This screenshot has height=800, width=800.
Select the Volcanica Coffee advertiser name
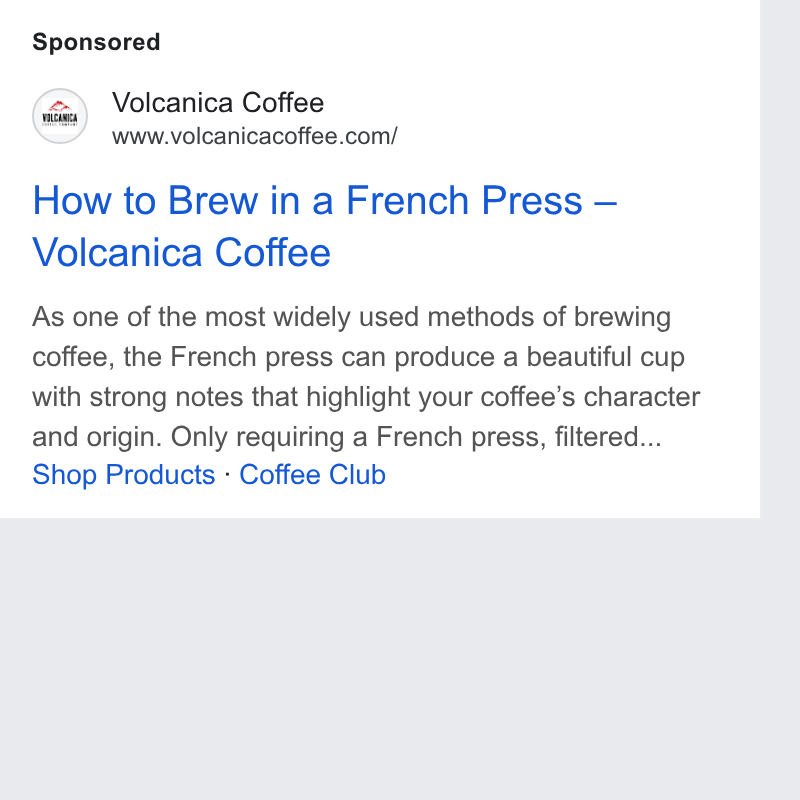[218, 103]
